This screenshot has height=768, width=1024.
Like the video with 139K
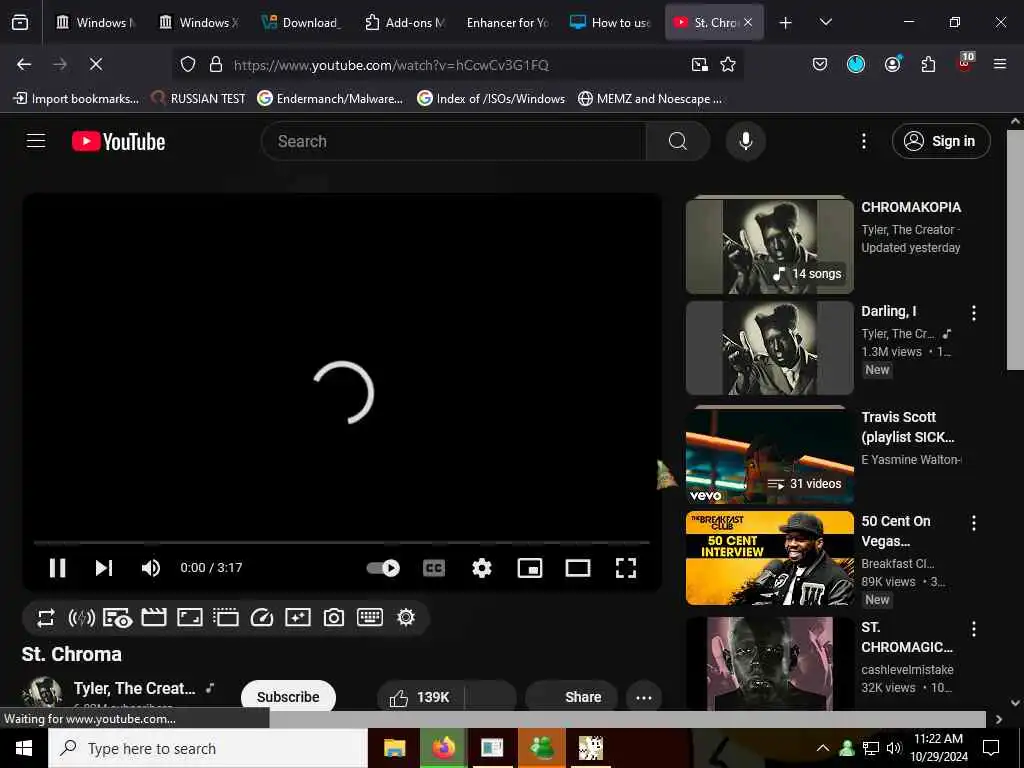pyautogui.click(x=421, y=697)
